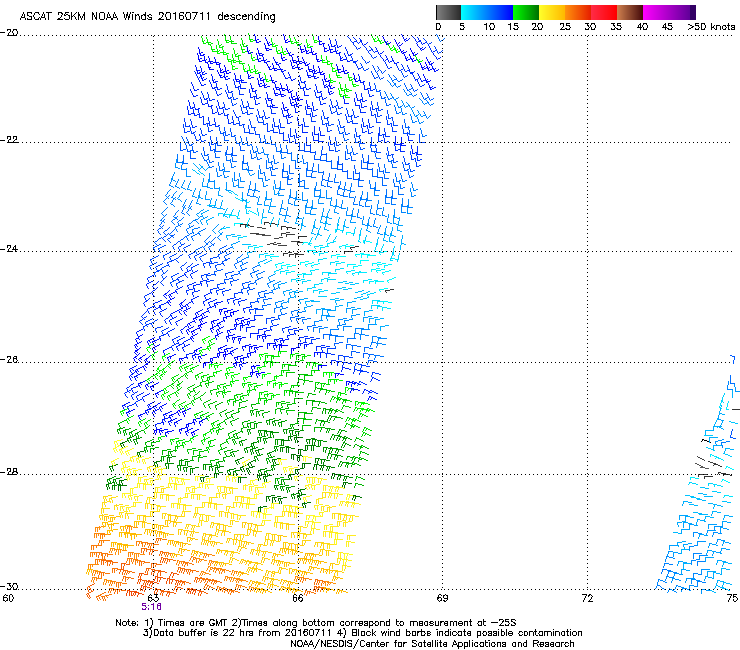The image size is (740, 650).
Task: Click the '25' label on the color scale
Action: tap(565, 27)
